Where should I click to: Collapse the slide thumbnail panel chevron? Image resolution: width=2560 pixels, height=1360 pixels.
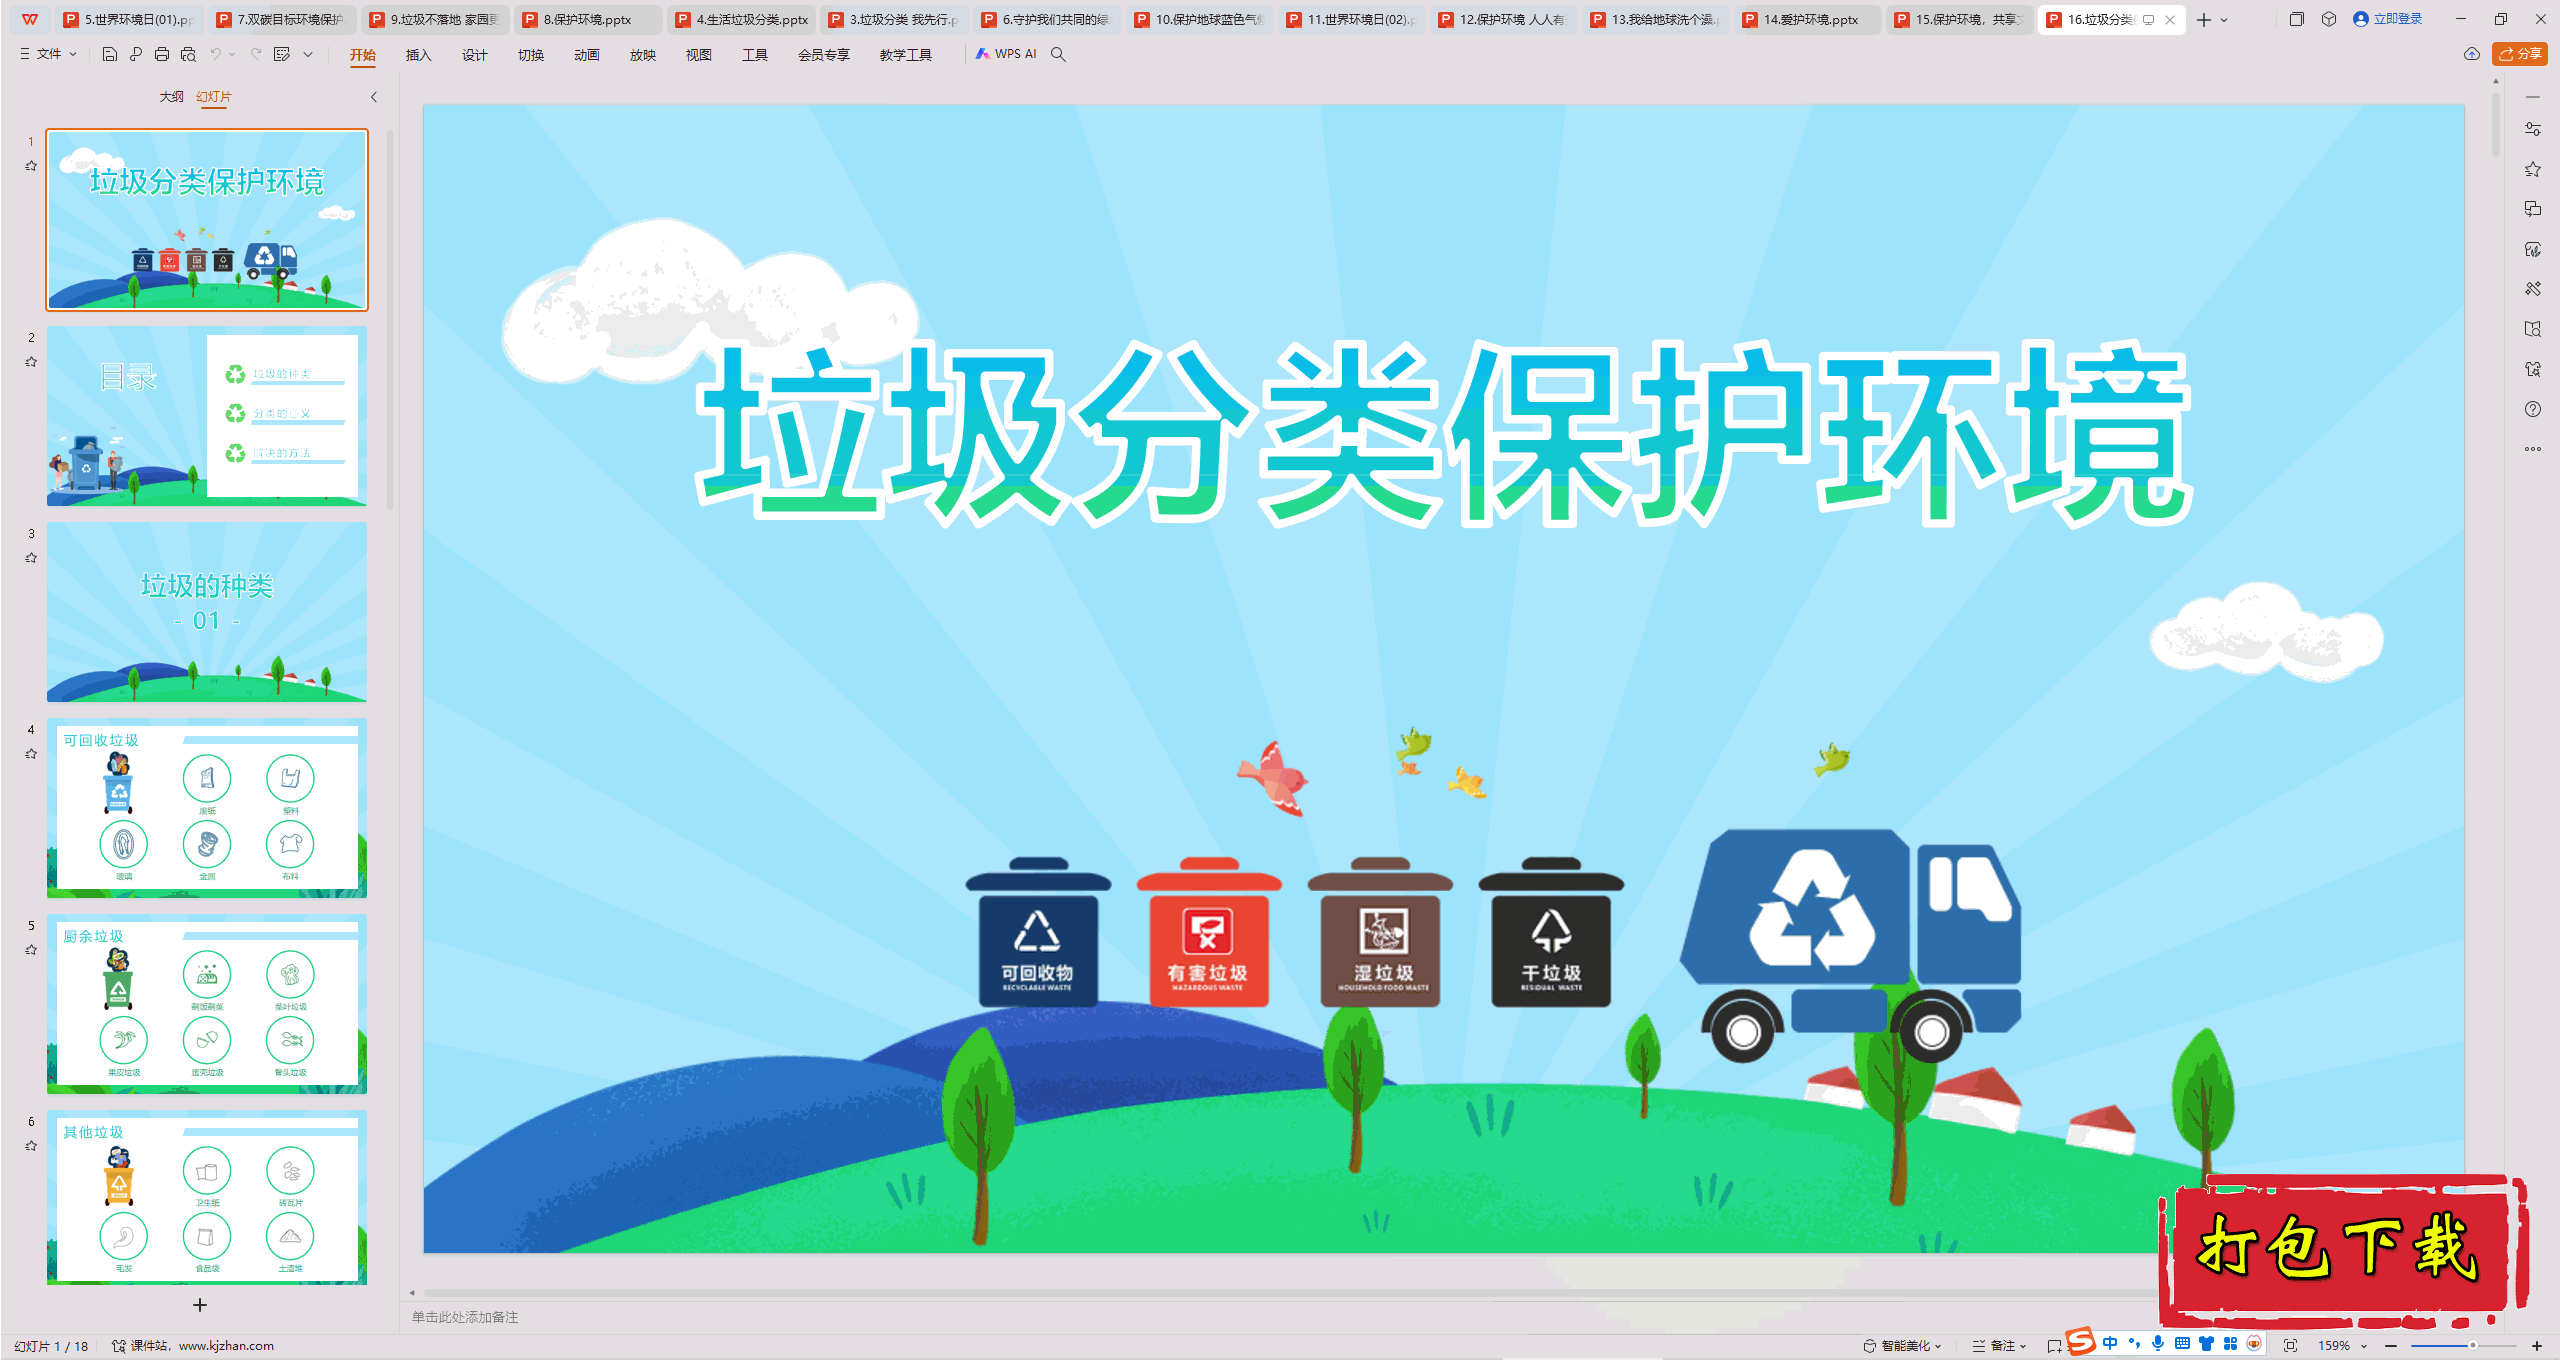374,97
